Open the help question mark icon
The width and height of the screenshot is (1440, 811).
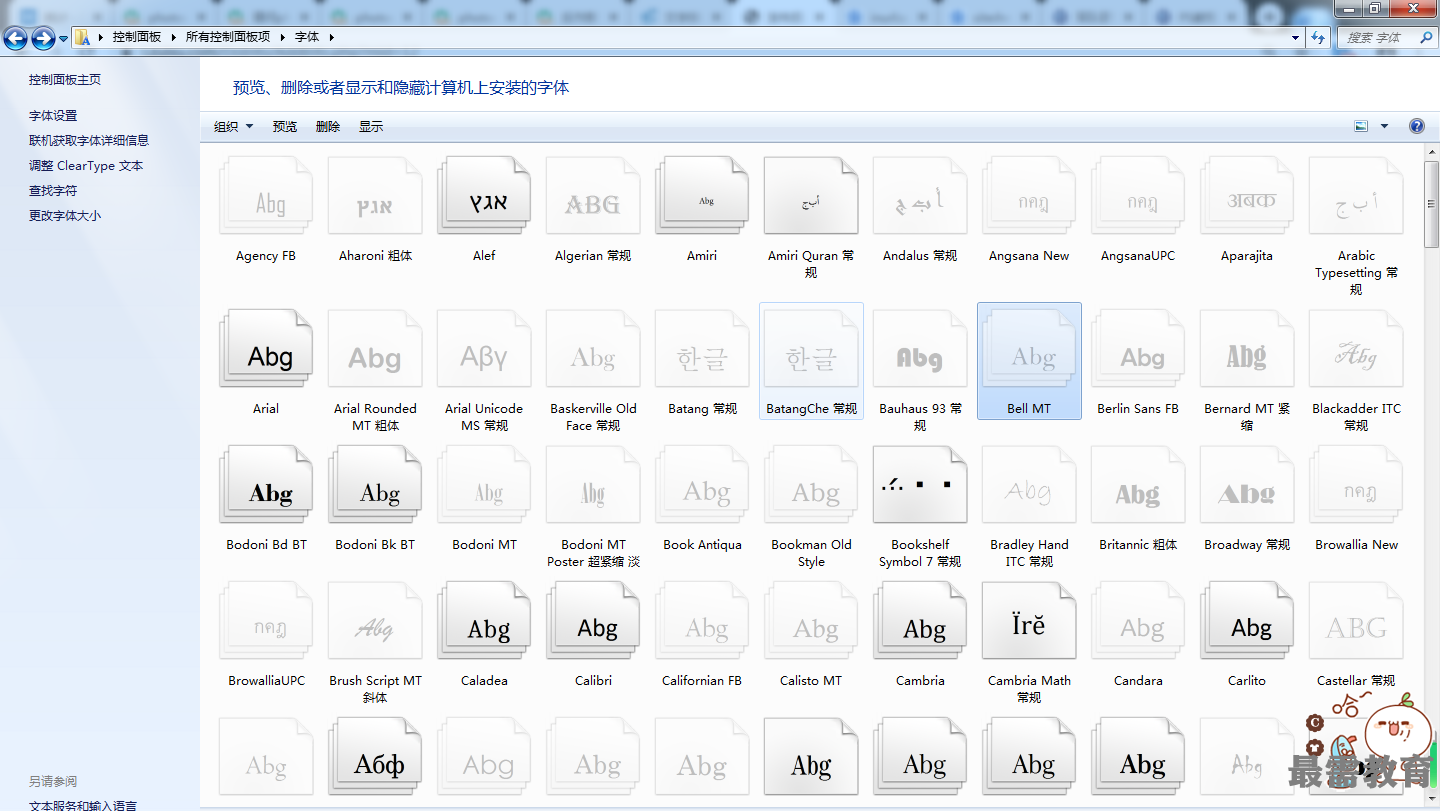[x=1417, y=126]
